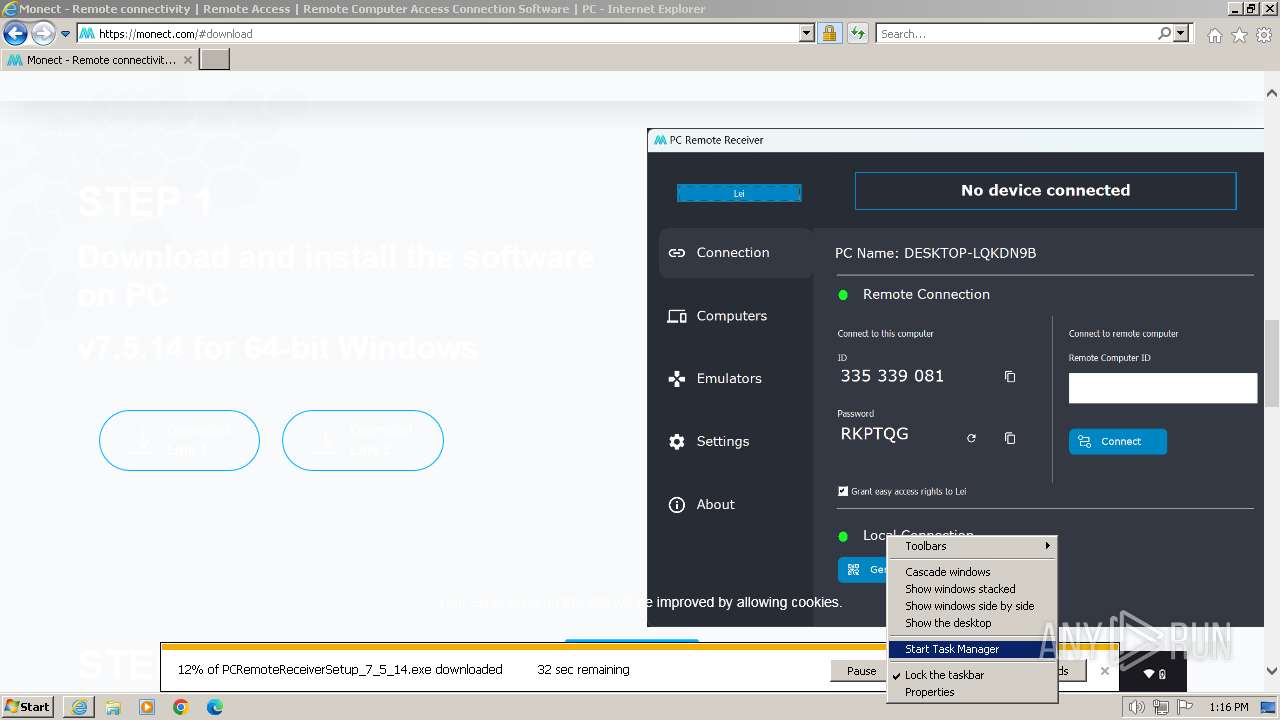1280x720 pixels.
Task: Open a new tab button
Action: pyautogui.click(x=215, y=60)
